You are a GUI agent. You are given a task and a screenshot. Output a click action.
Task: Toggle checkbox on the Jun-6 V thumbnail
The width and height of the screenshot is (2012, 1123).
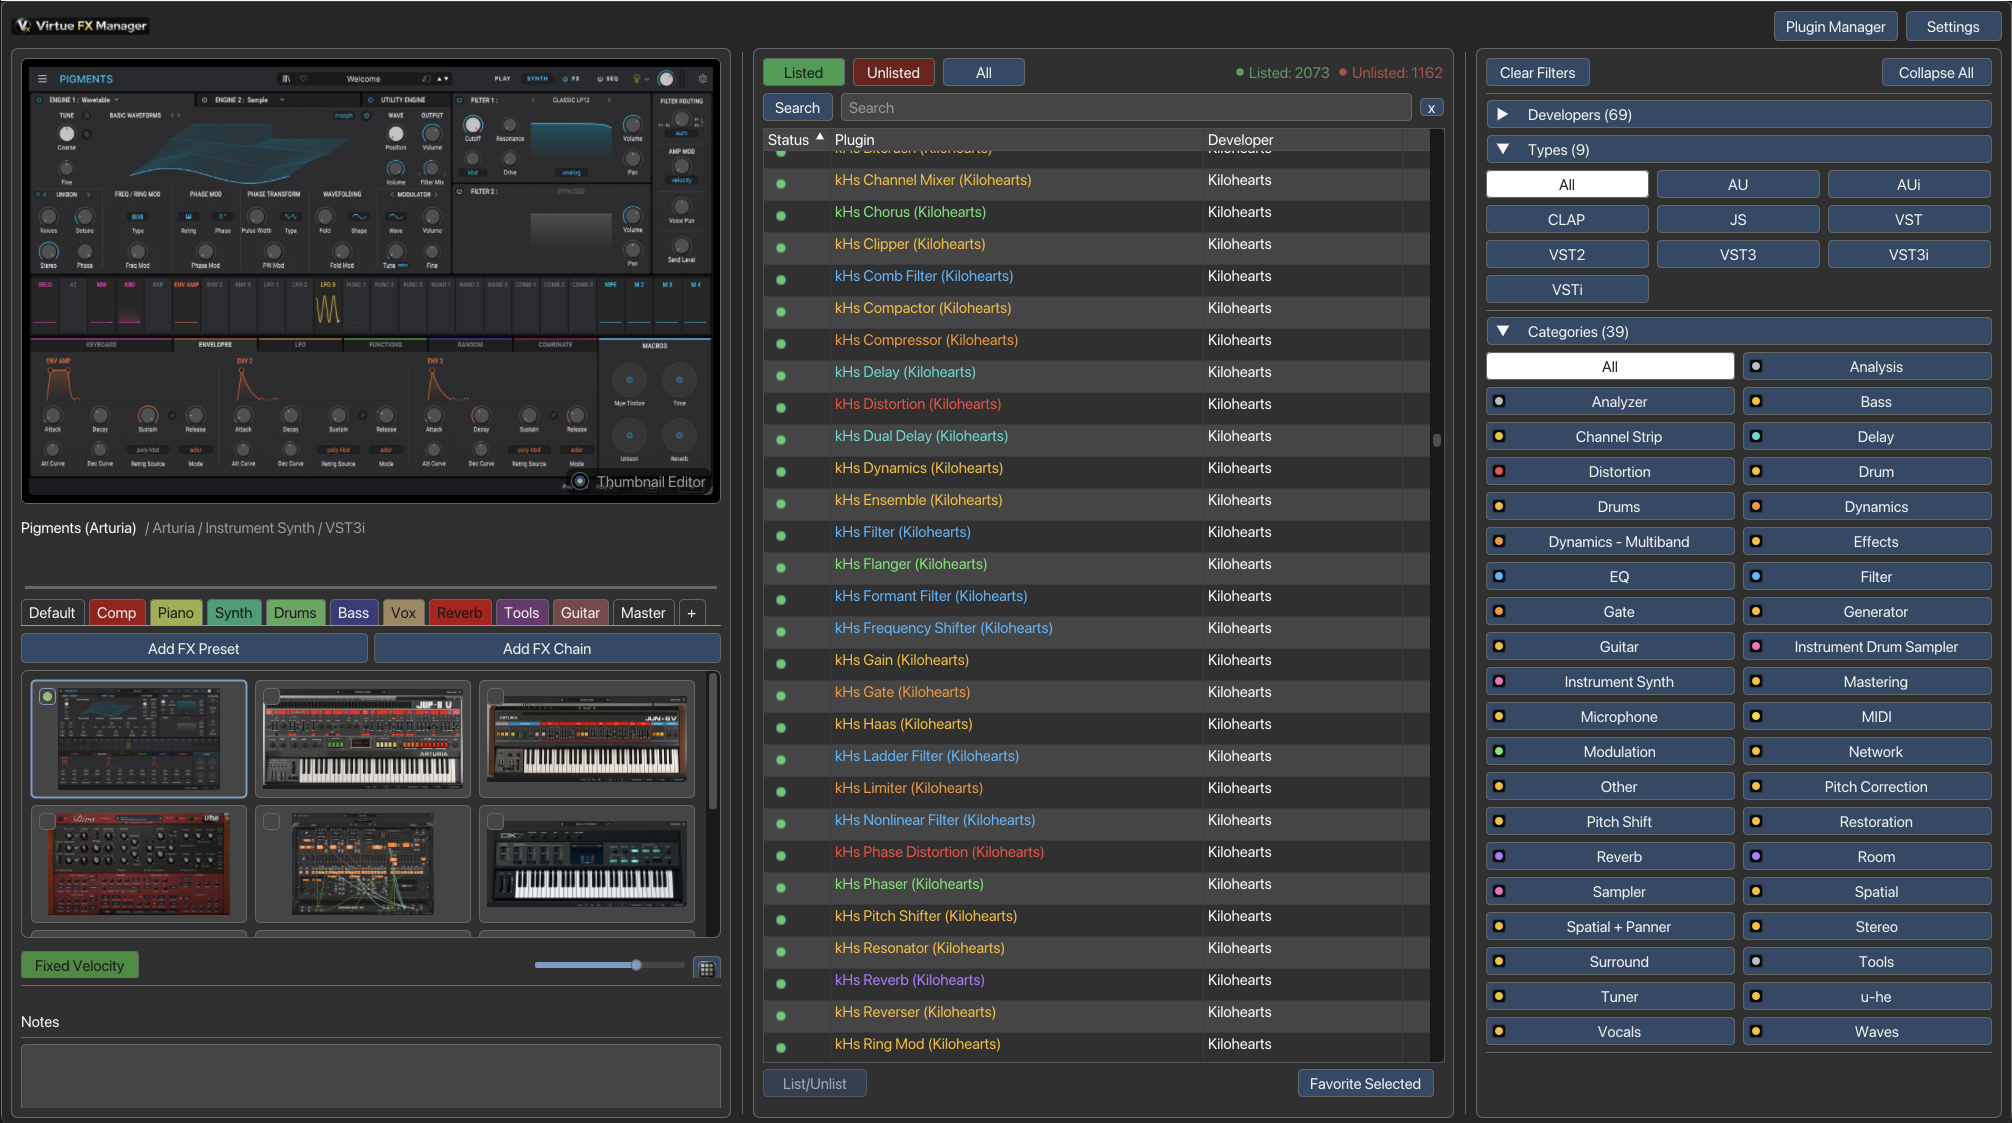point(495,696)
